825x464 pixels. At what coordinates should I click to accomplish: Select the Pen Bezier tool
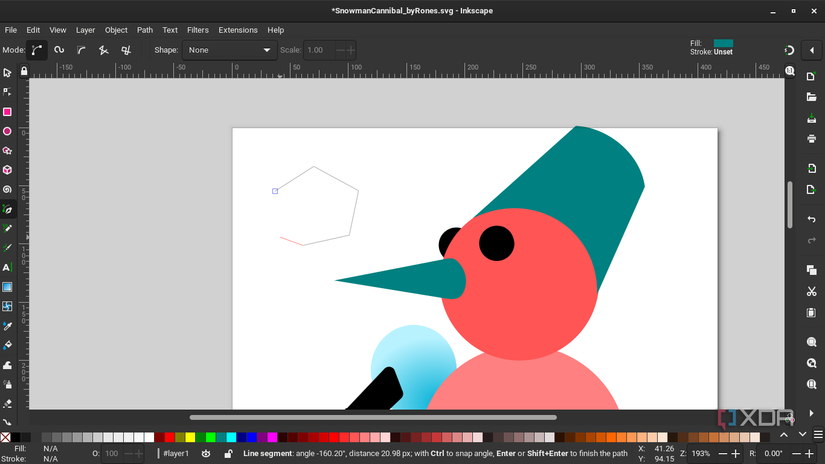coord(7,209)
